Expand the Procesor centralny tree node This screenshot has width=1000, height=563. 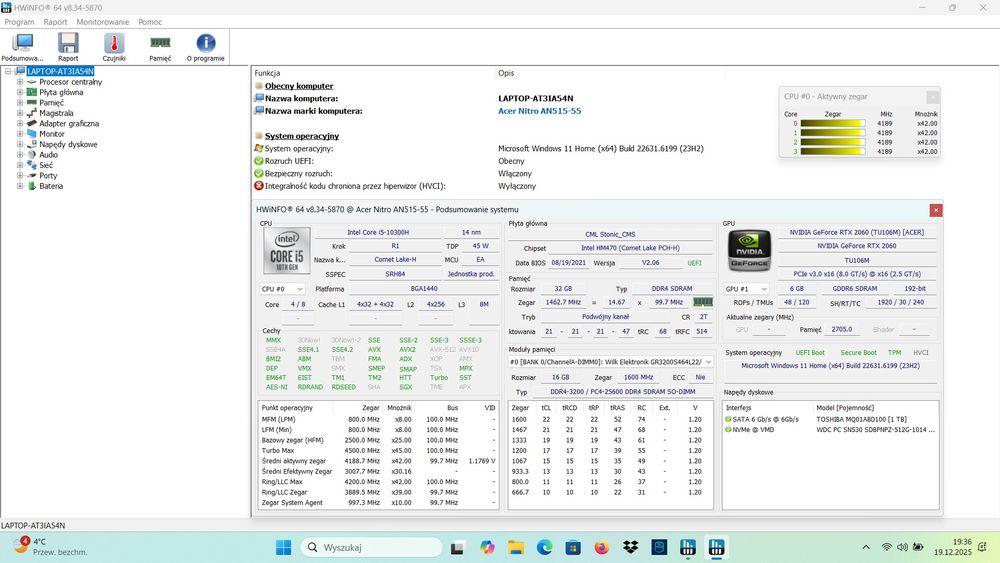tap(20, 82)
